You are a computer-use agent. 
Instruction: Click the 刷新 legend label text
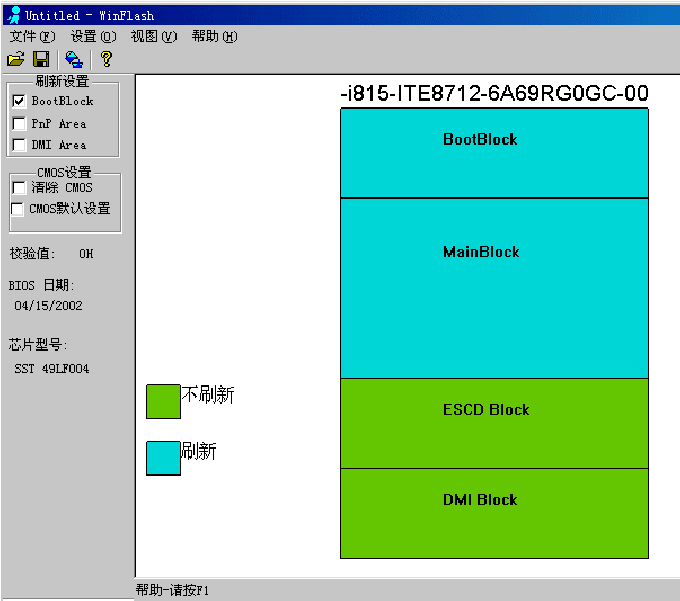(x=199, y=451)
